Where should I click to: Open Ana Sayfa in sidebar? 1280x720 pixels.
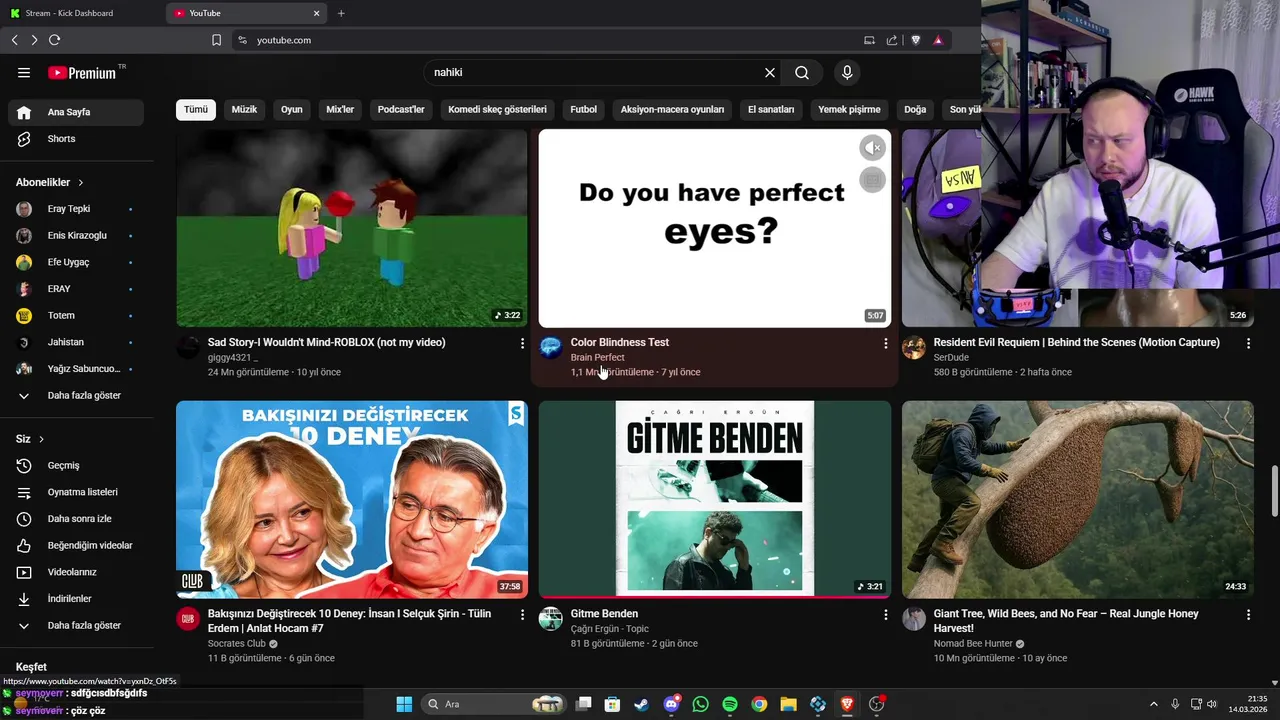[x=76, y=112]
